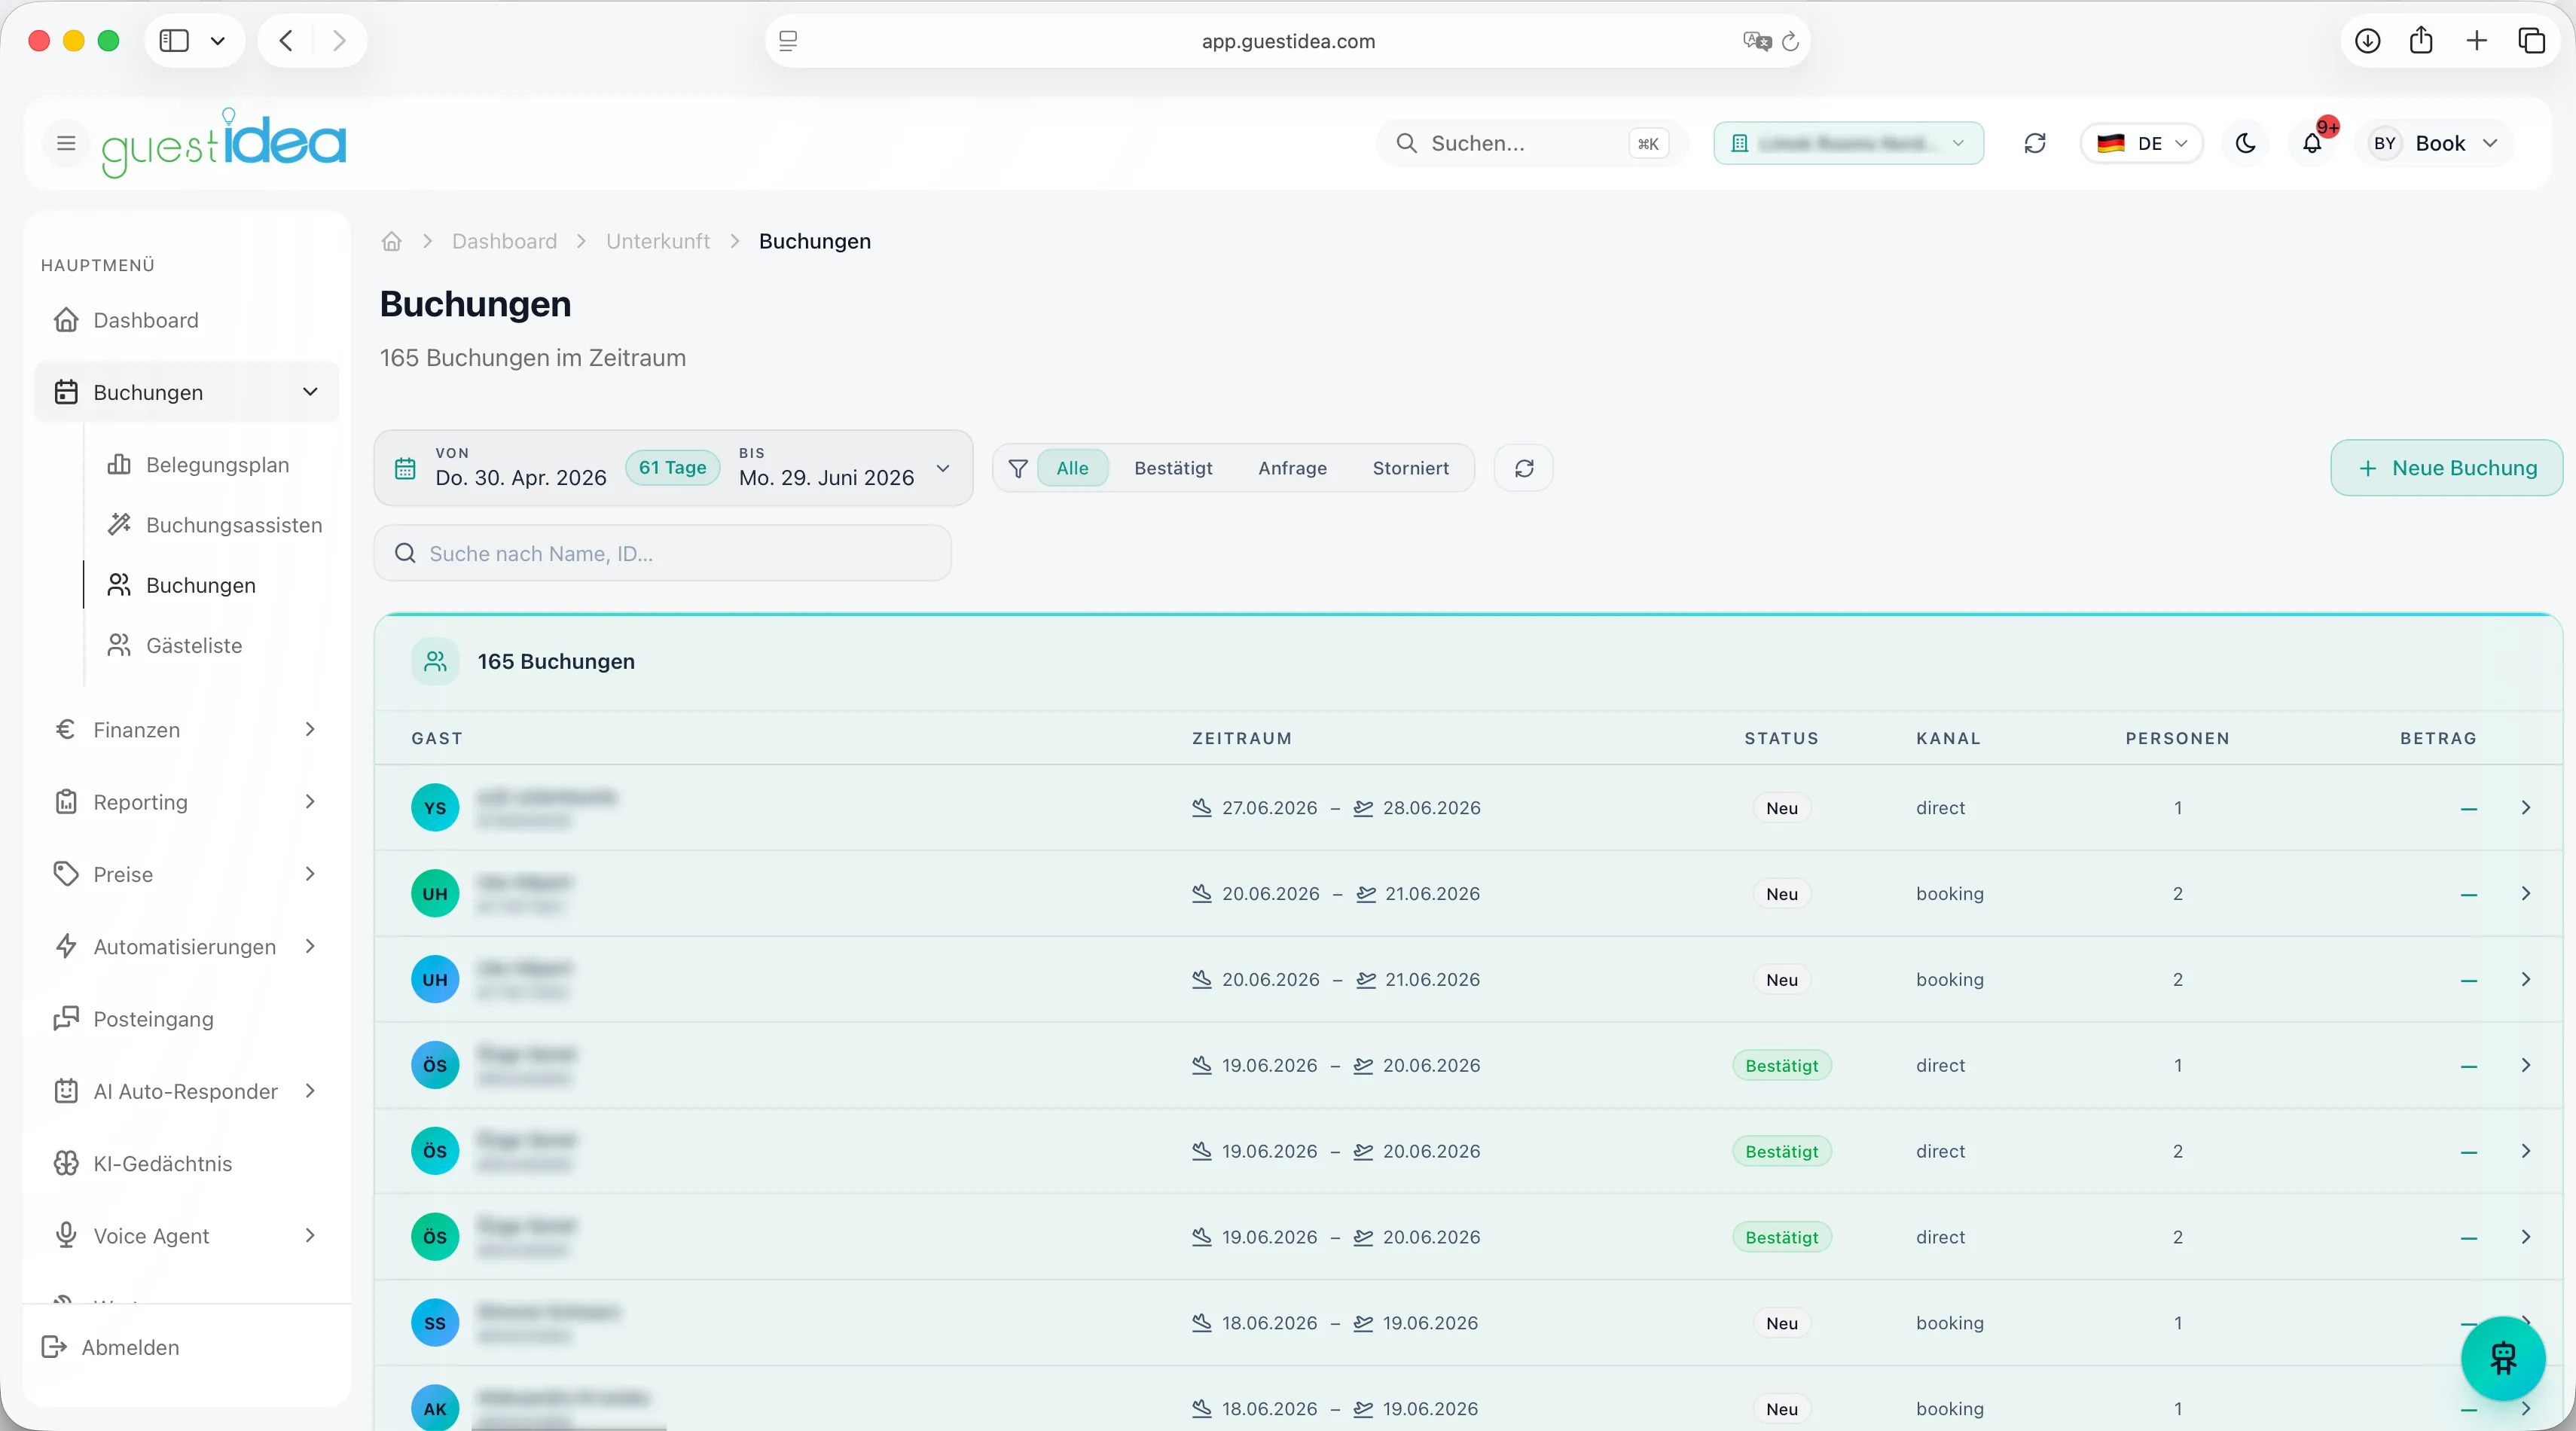Image resolution: width=2576 pixels, height=1431 pixels.
Task: Refresh bookings list beside filter tabs
Action: point(1523,468)
